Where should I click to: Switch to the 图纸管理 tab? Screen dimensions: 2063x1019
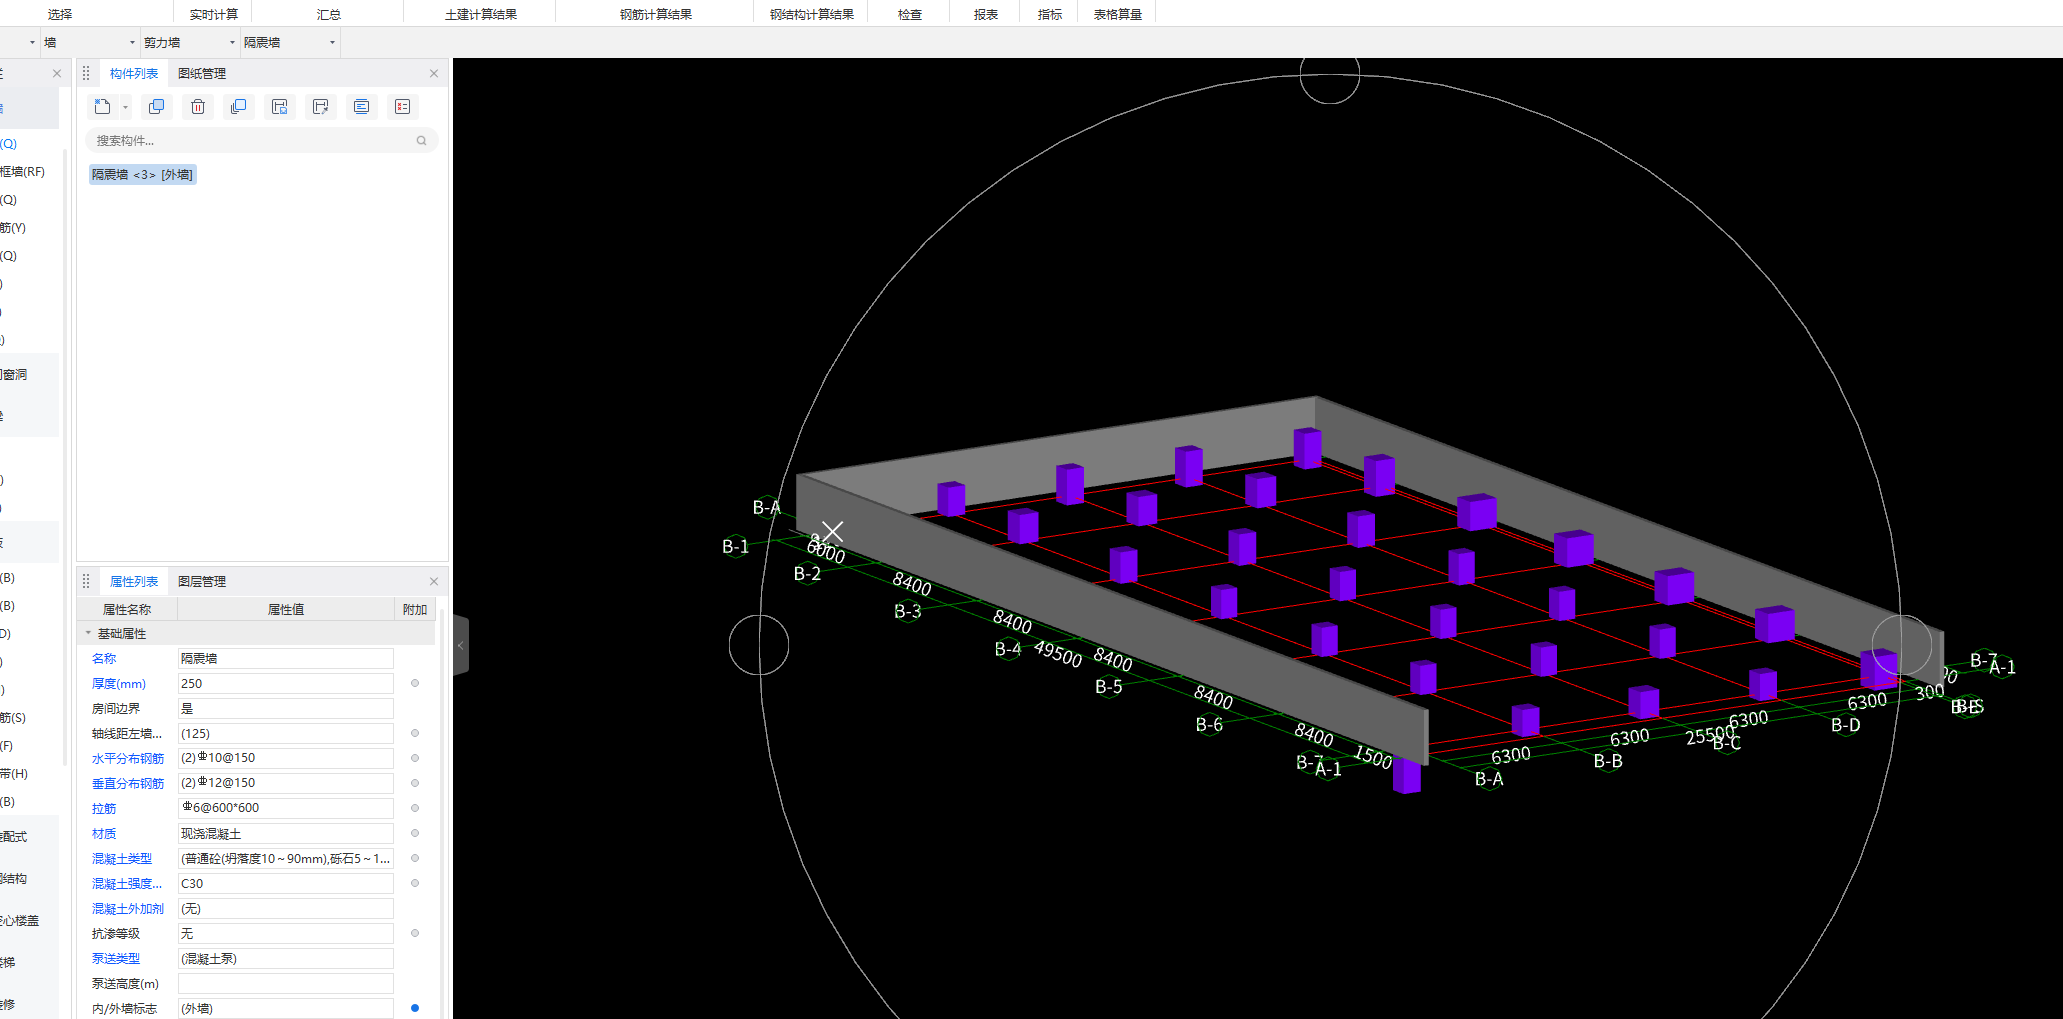202,73
